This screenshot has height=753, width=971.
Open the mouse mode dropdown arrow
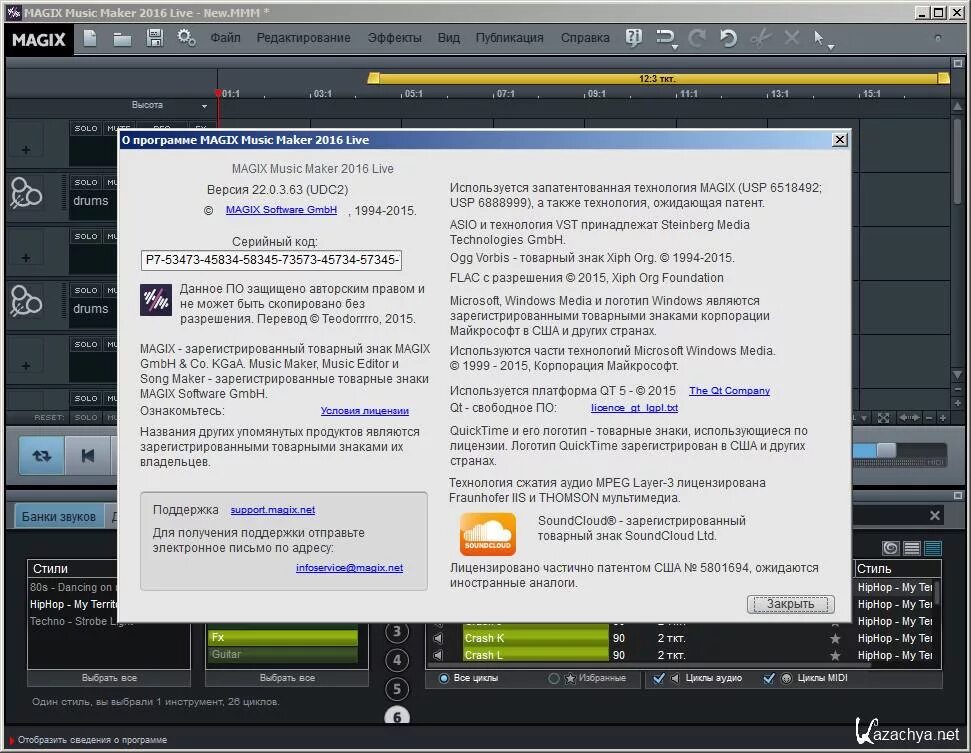[831, 47]
